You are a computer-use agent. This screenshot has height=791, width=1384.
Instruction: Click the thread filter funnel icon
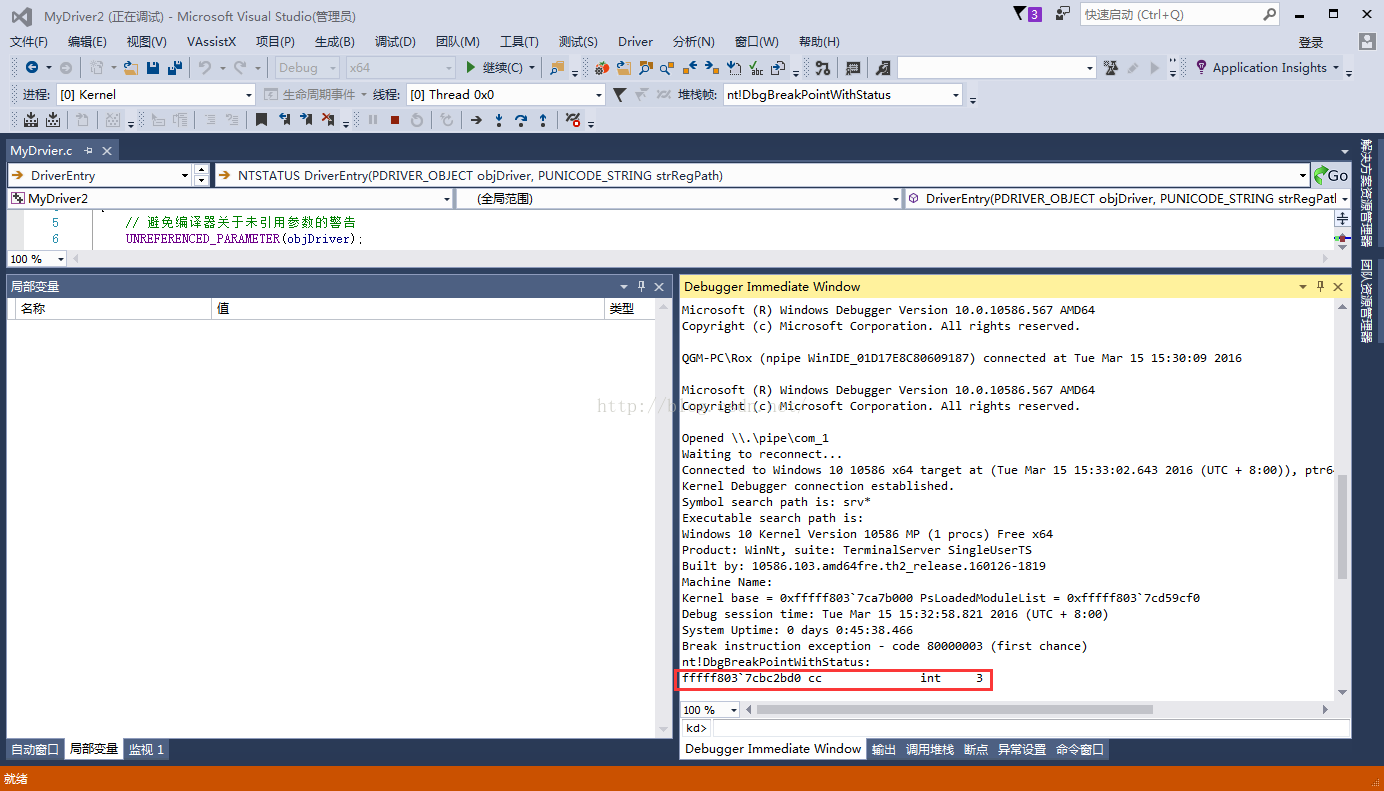pos(619,95)
